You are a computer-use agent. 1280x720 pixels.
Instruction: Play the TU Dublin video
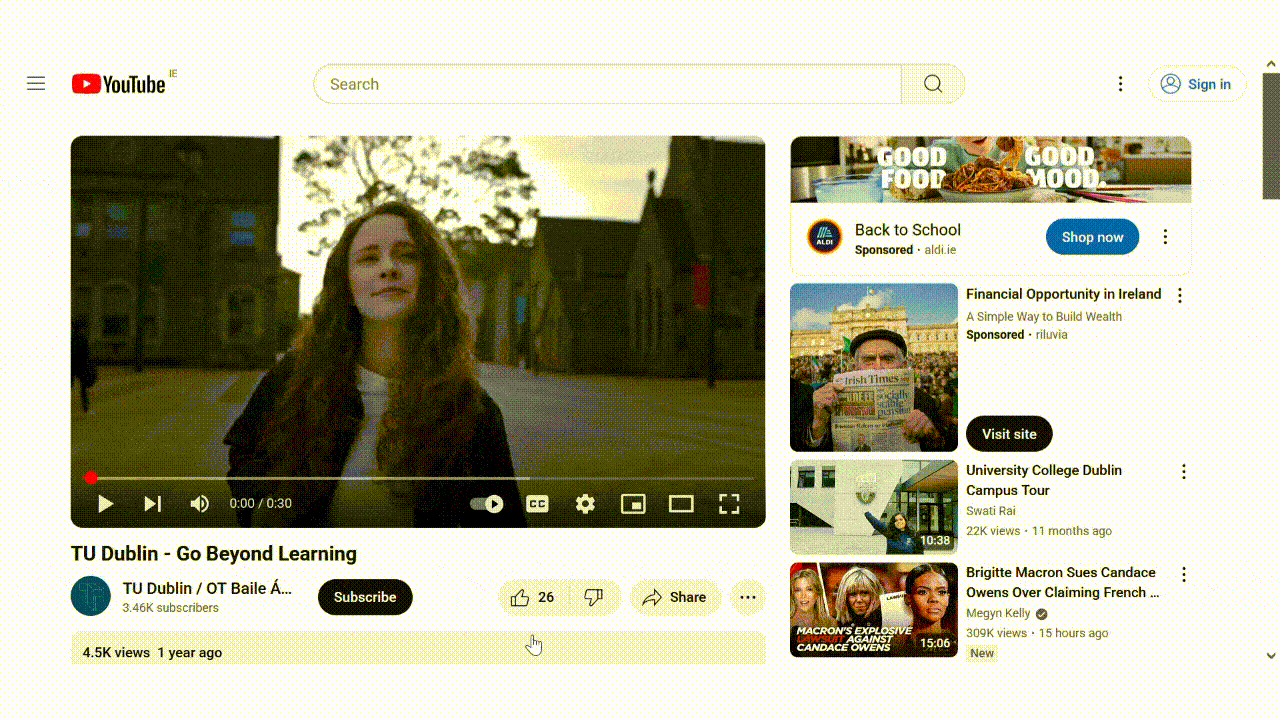105,504
